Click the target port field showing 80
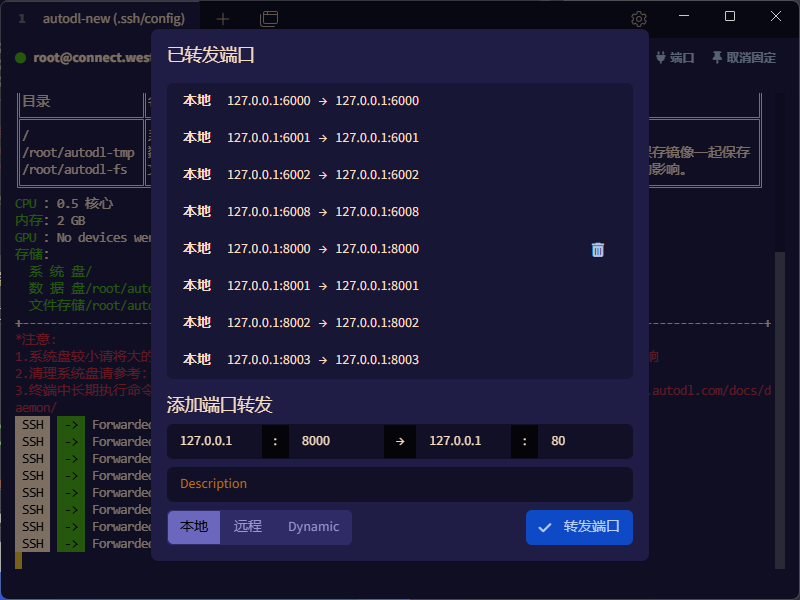The height and width of the screenshot is (600, 800). click(584, 441)
